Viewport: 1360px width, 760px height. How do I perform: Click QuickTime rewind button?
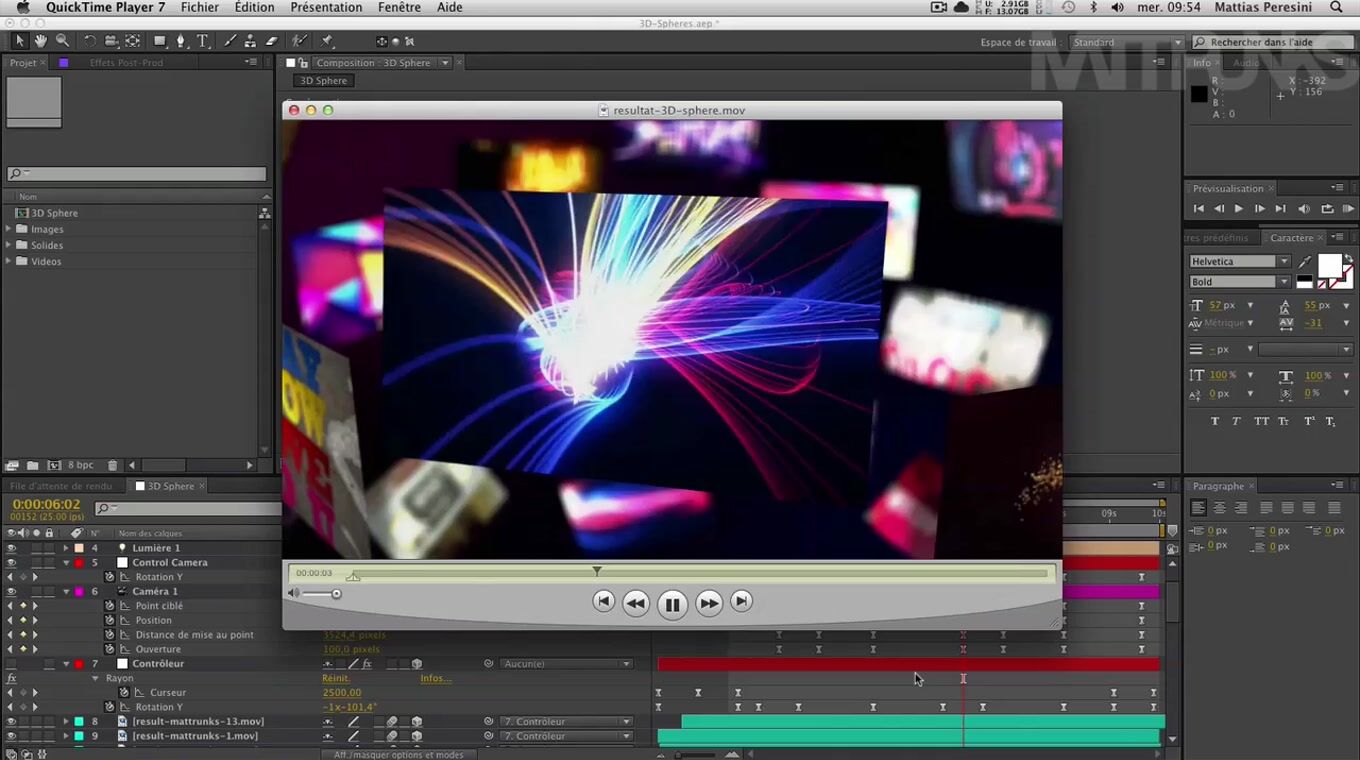635,603
